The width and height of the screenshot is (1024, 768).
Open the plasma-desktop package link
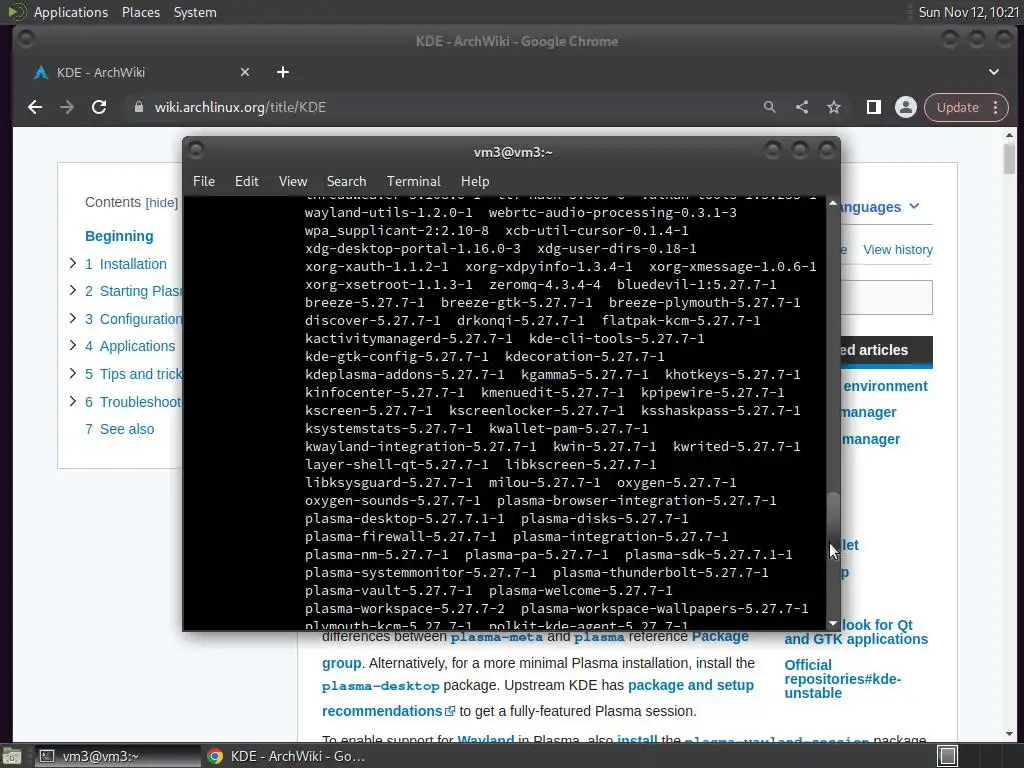point(380,686)
